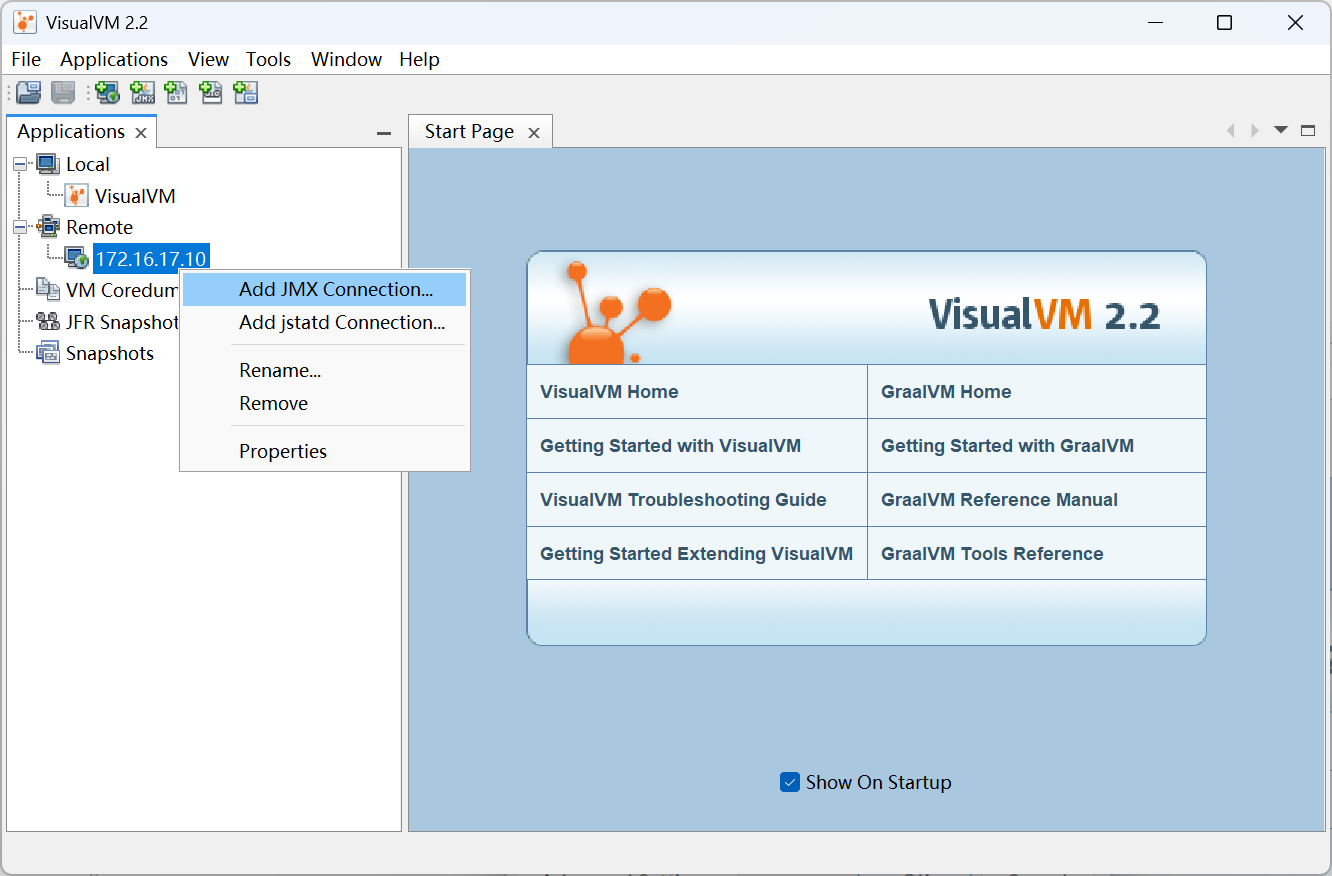Open the Tools menu
The height and width of the screenshot is (876, 1332).
(268, 59)
